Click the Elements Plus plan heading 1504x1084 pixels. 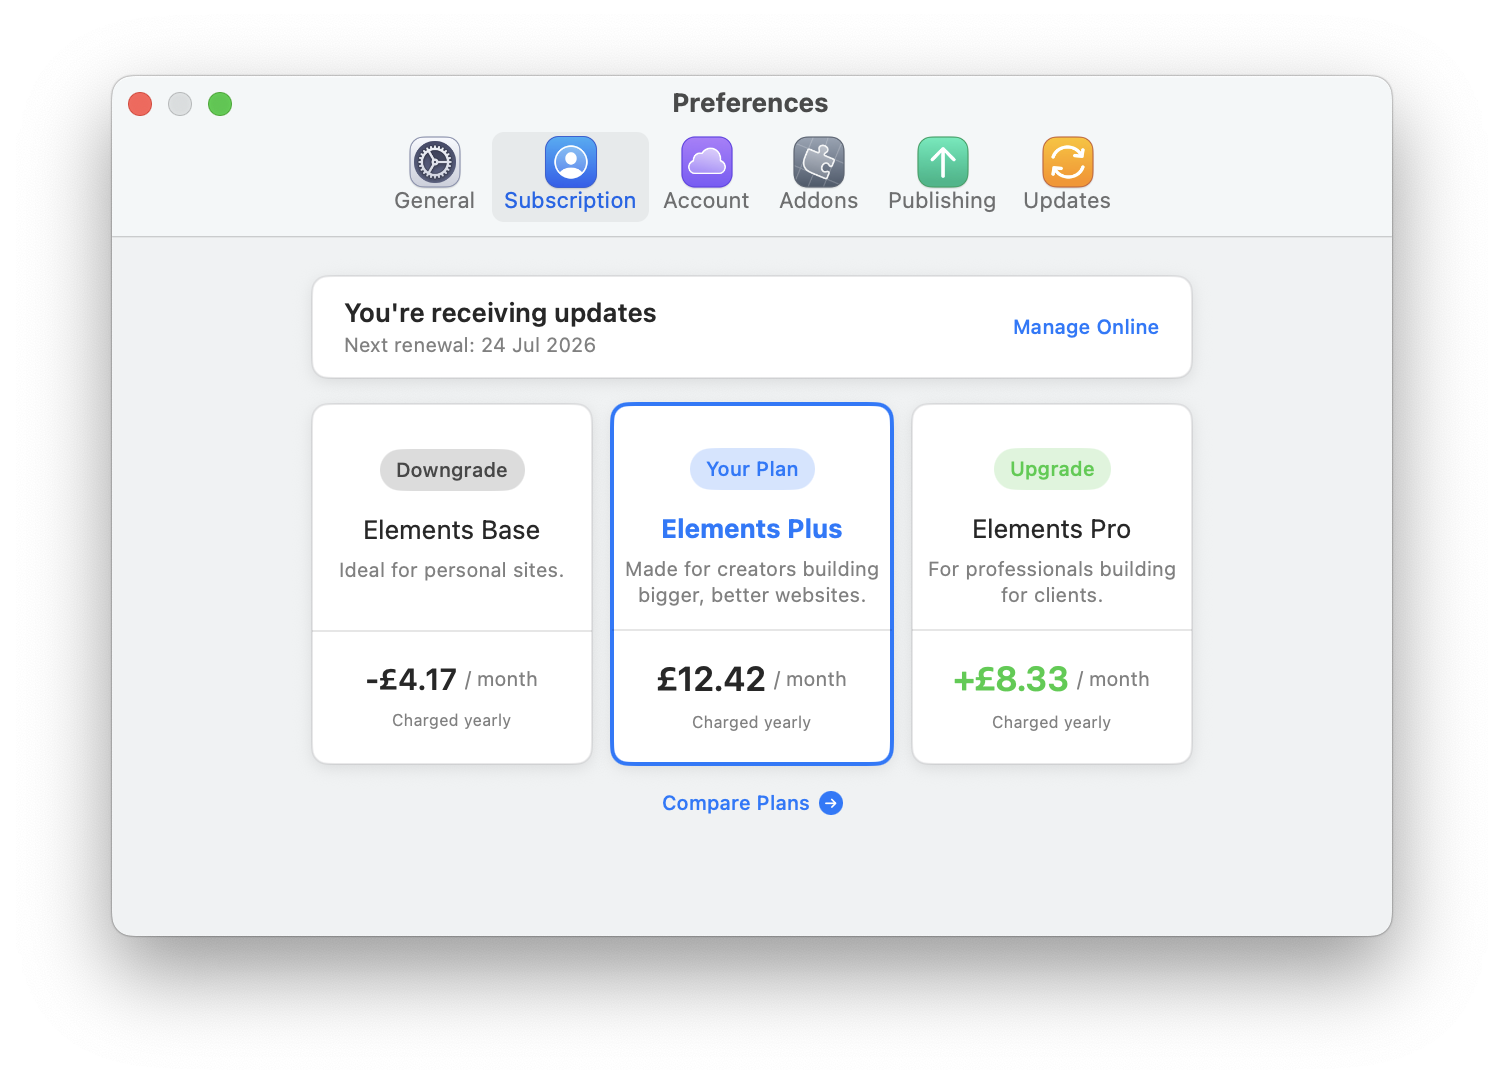pos(752,529)
